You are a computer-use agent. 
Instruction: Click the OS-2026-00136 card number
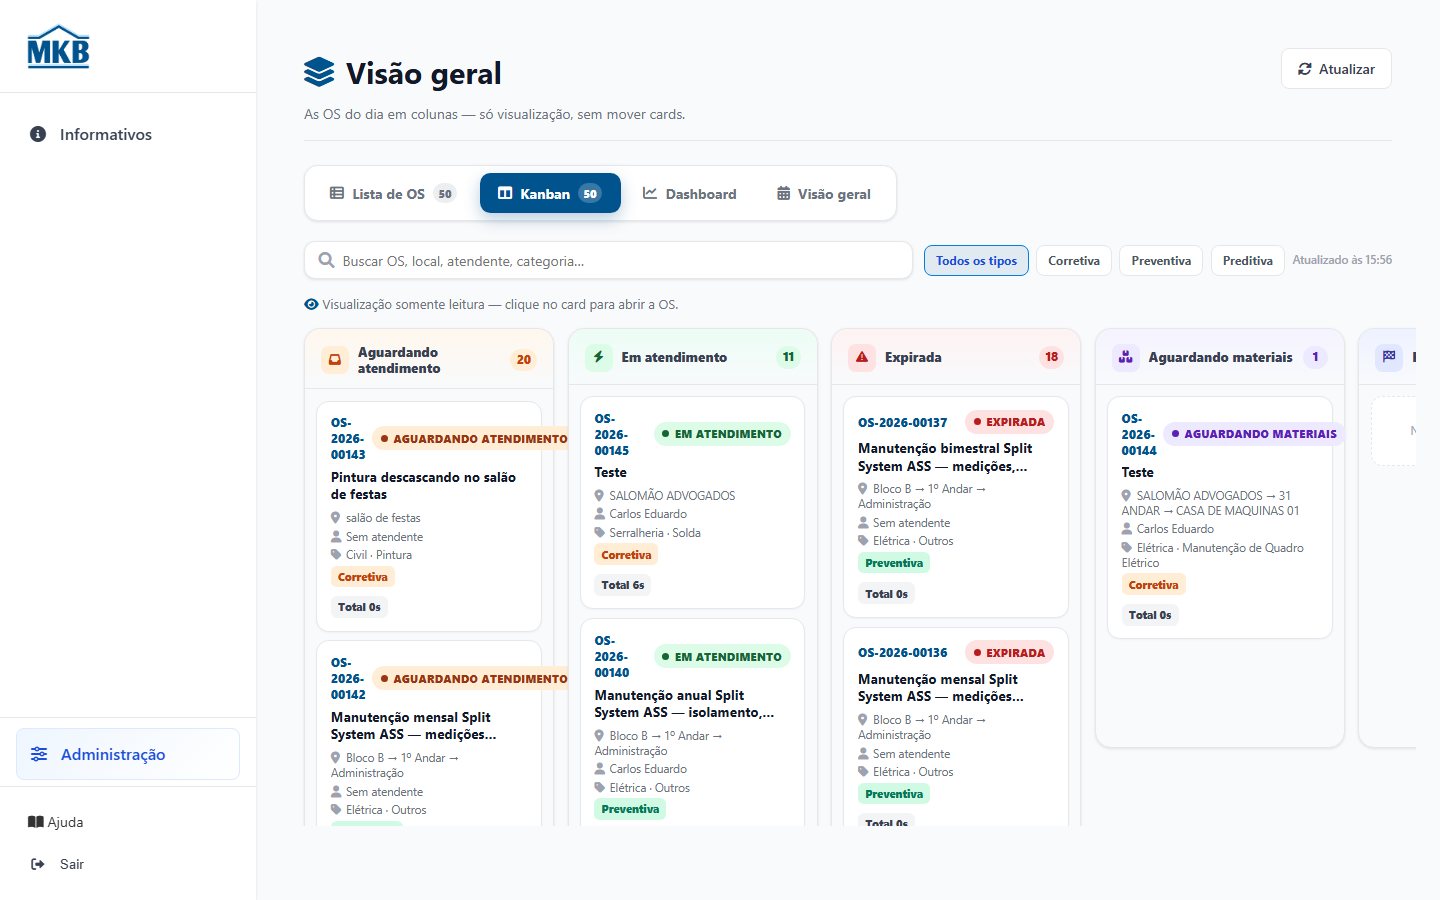coord(903,653)
